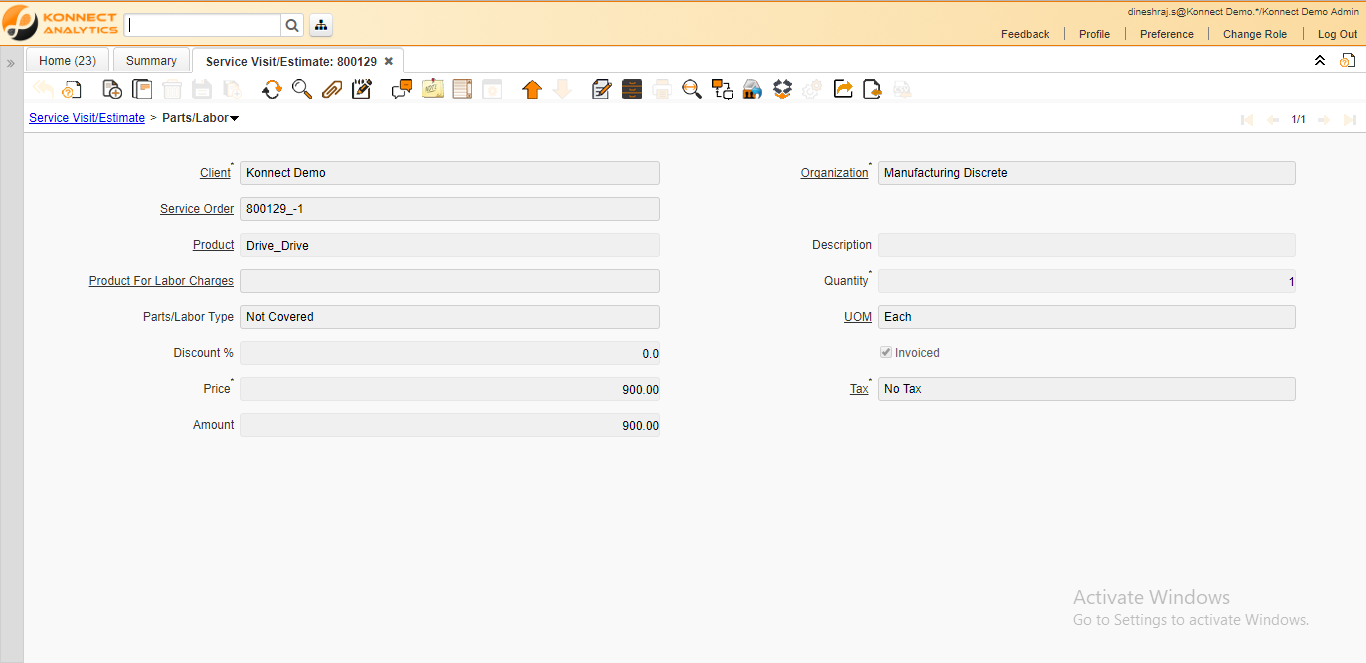Open chat with the speech bubbles icon
The height and width of the screenshot is (663, 1366).
click(402, 90)
